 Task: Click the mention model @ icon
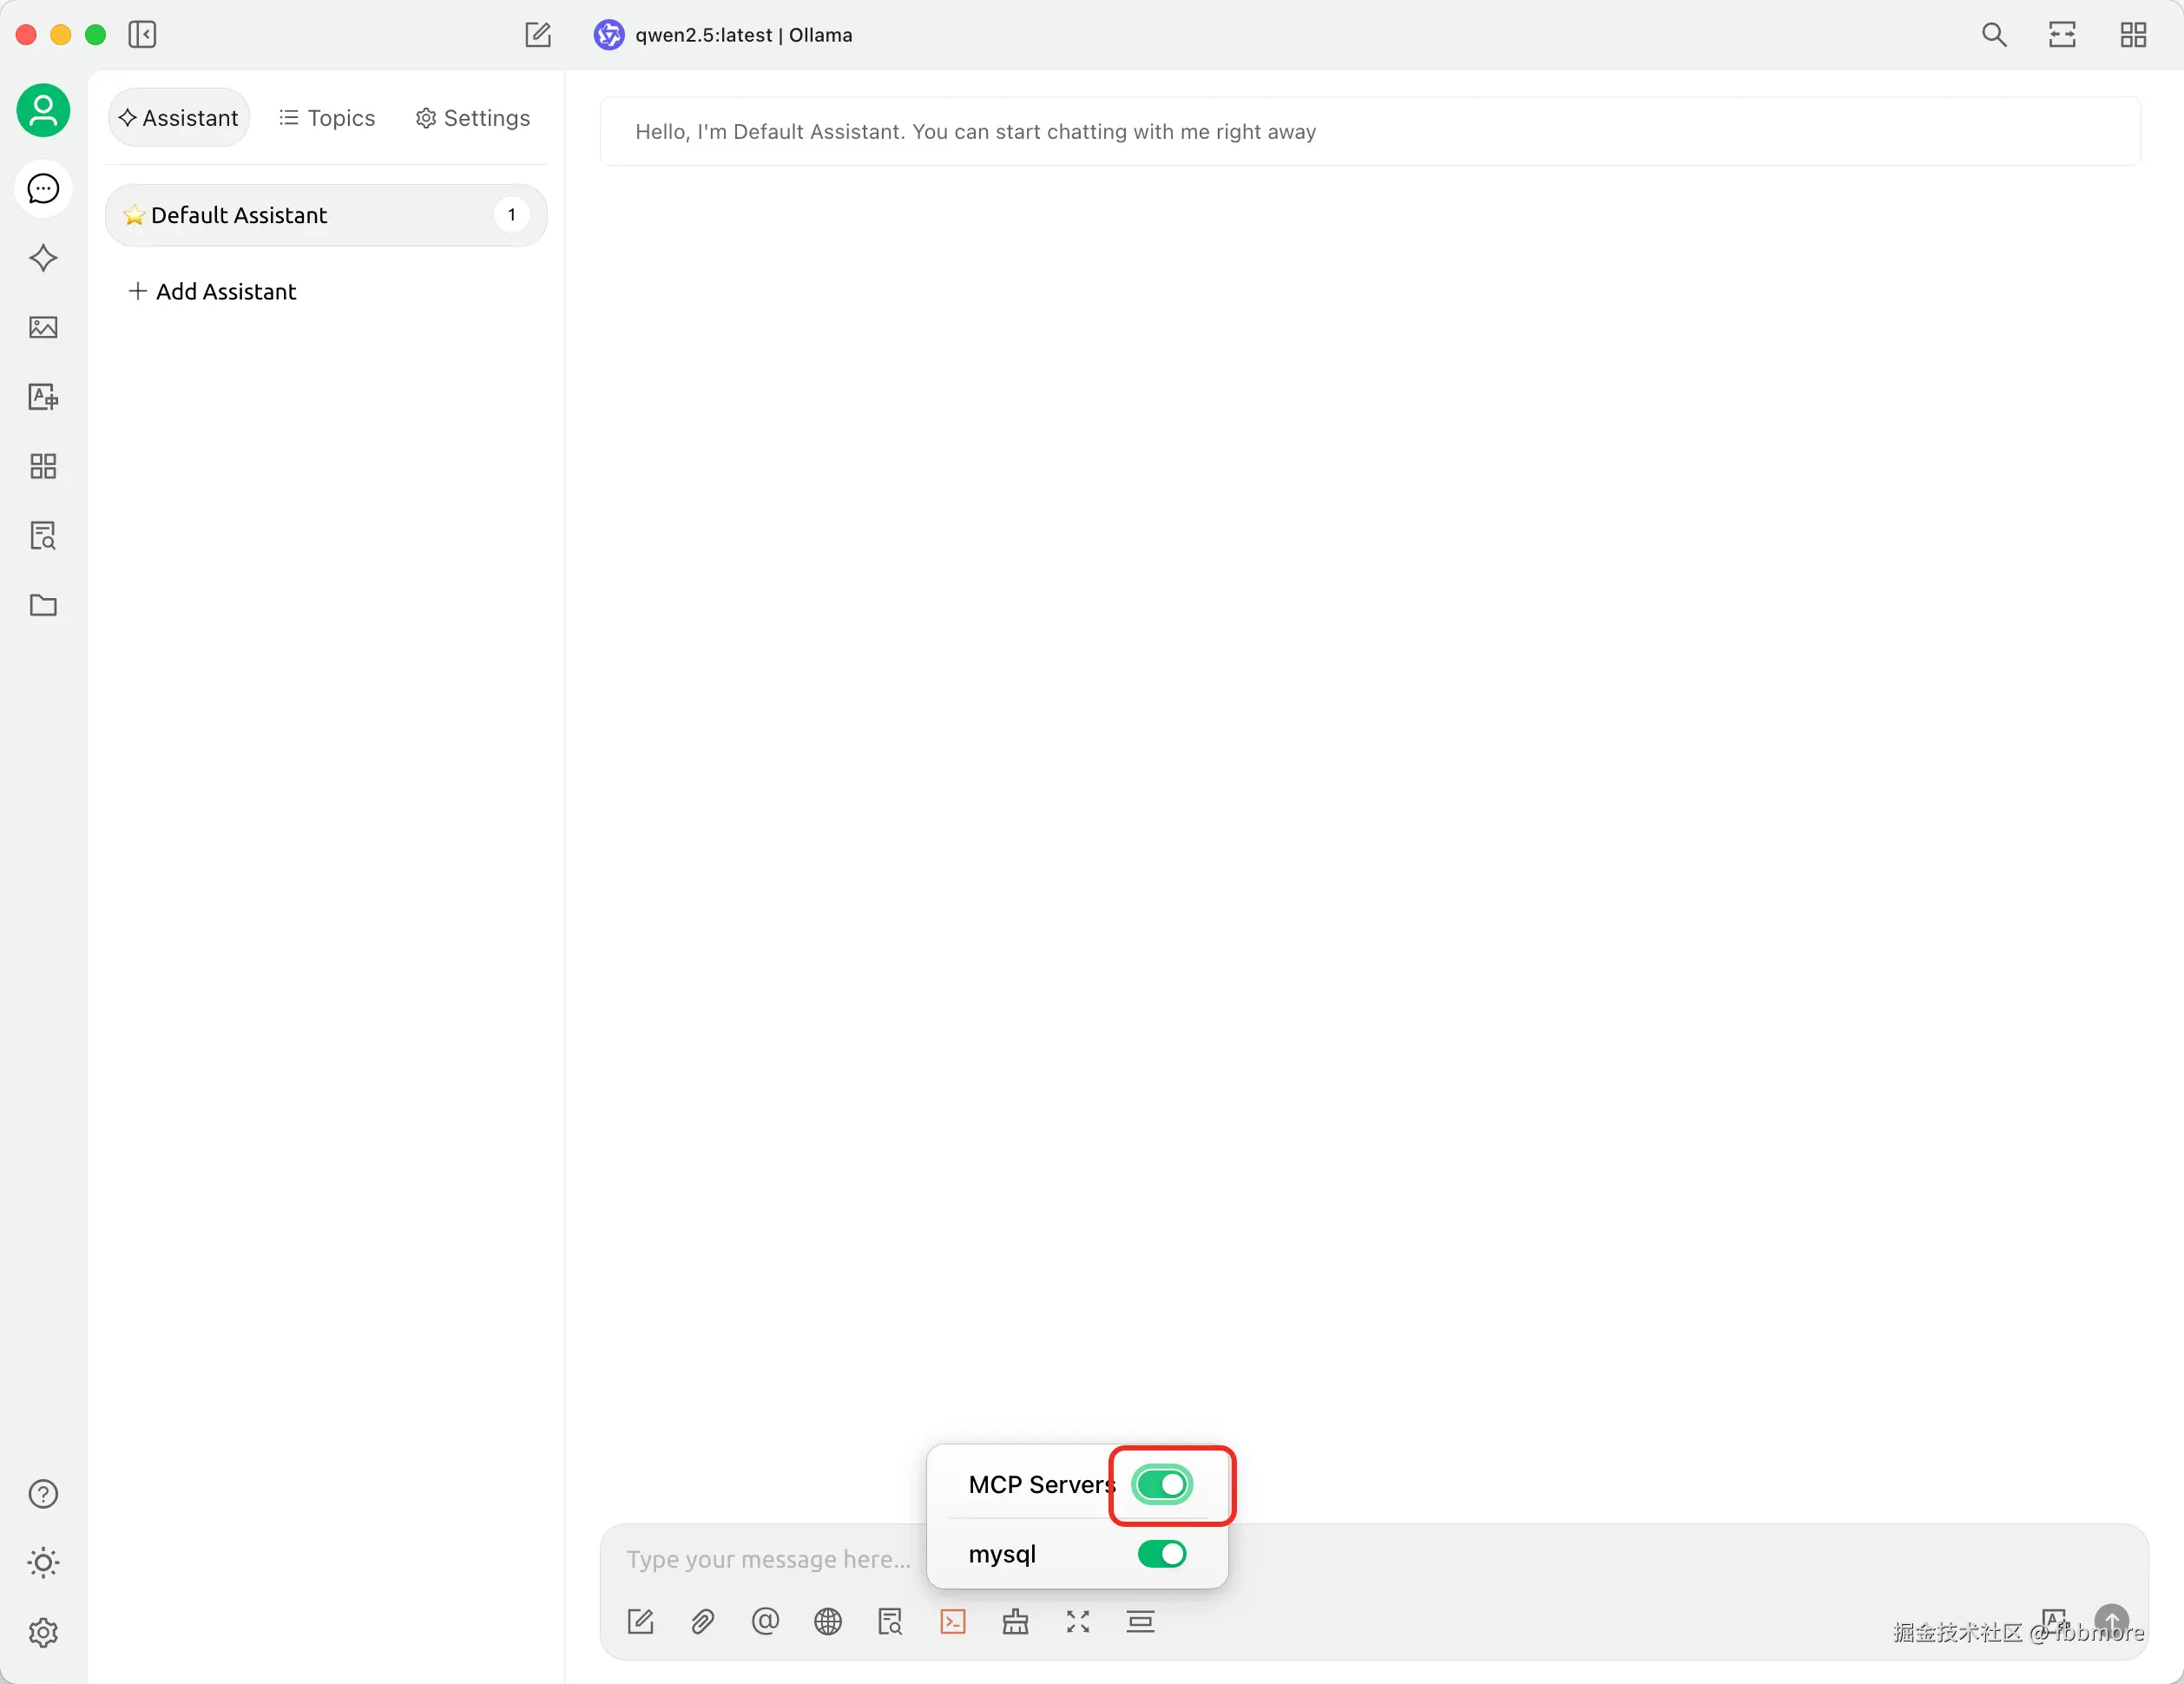click(765, 1621)
